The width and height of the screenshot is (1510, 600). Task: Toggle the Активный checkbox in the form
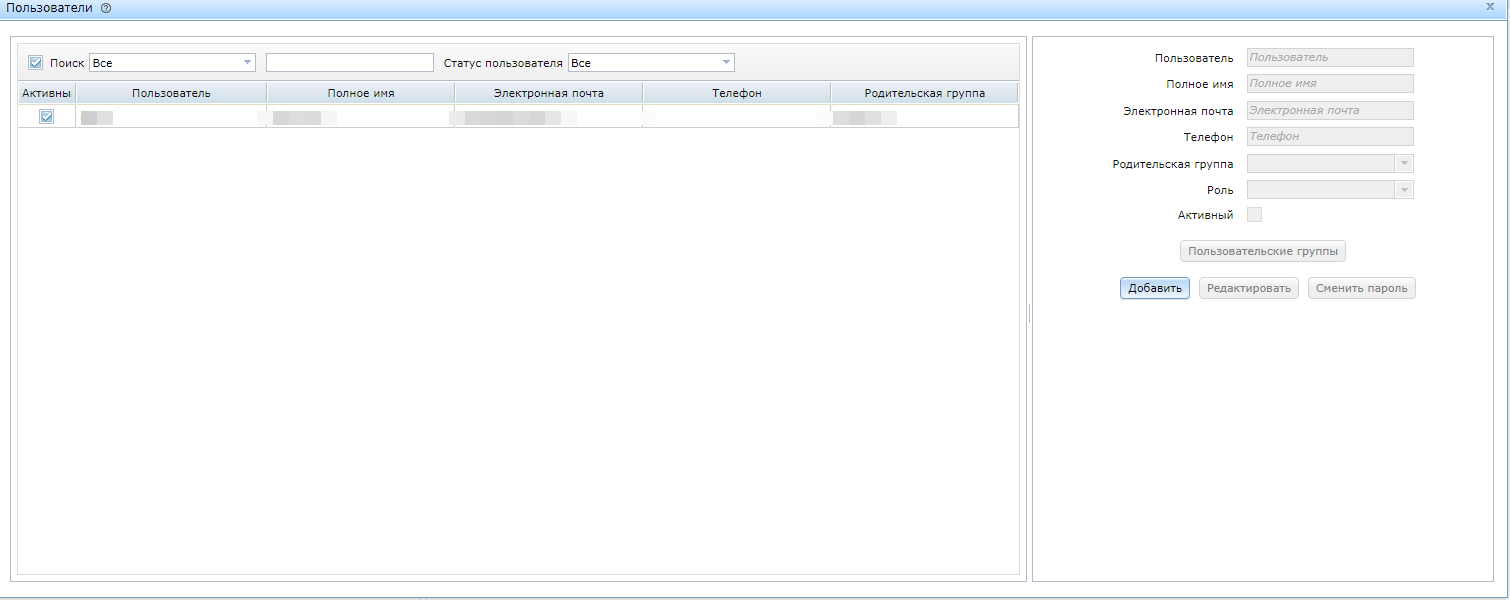pyautogui.click(x=1254, y=214)
